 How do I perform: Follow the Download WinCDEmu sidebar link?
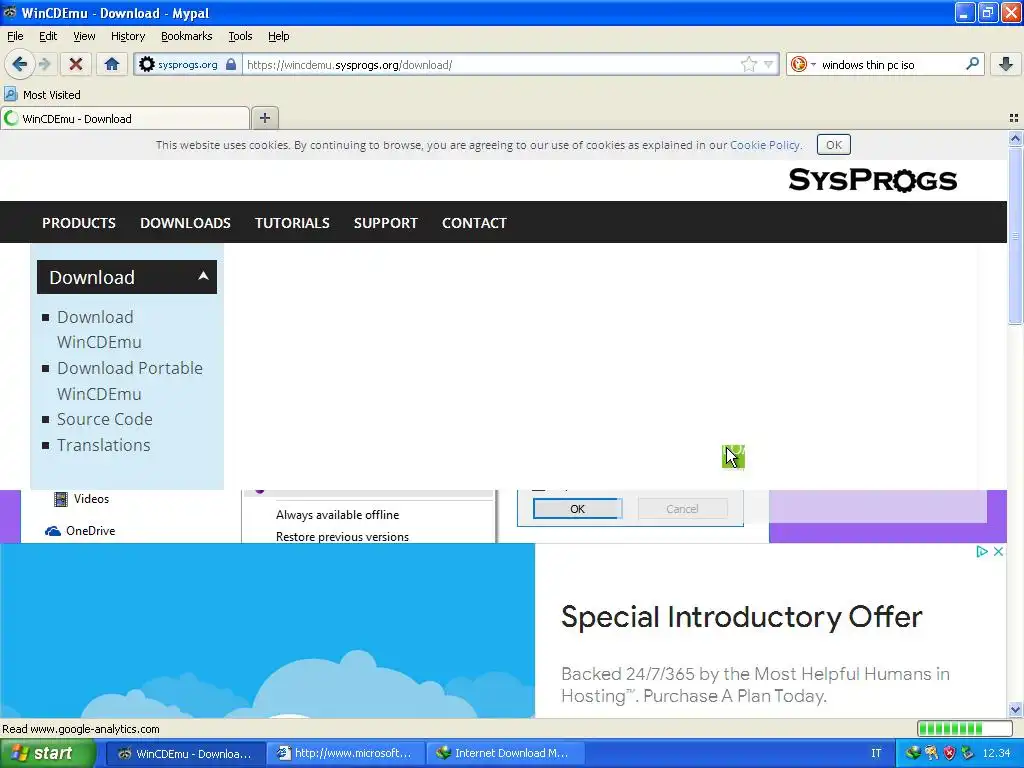[x=99, y=329]
